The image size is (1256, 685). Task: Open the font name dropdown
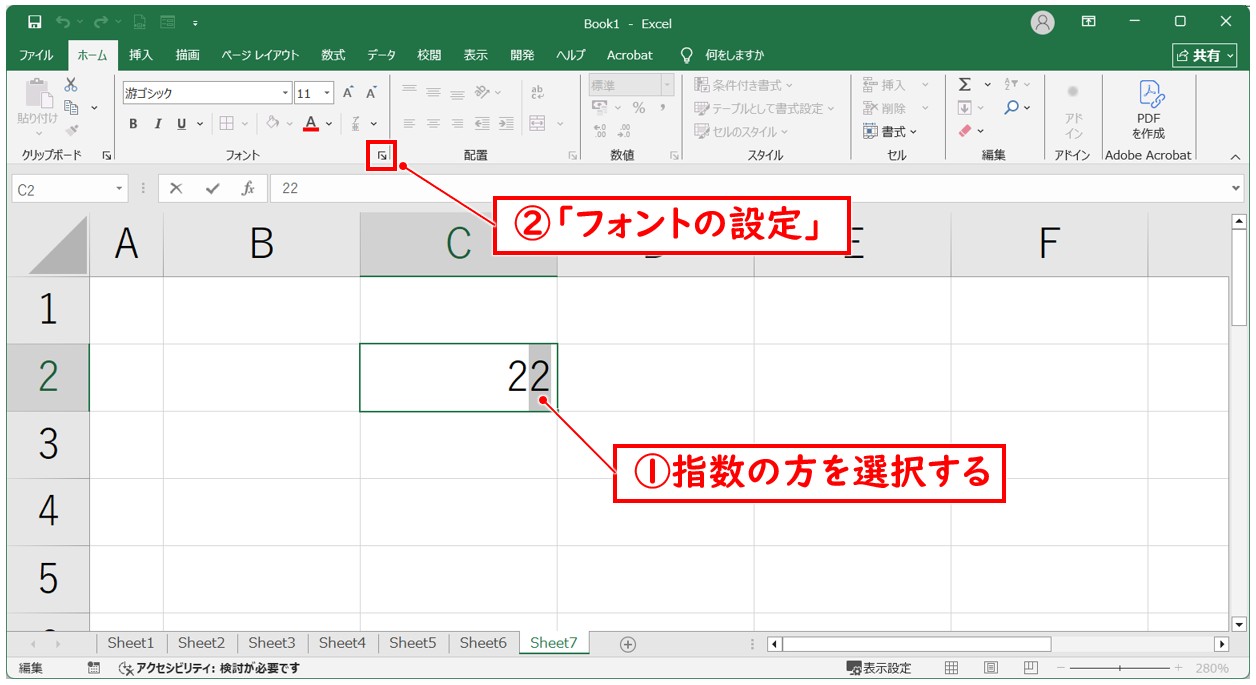[286, 93]
